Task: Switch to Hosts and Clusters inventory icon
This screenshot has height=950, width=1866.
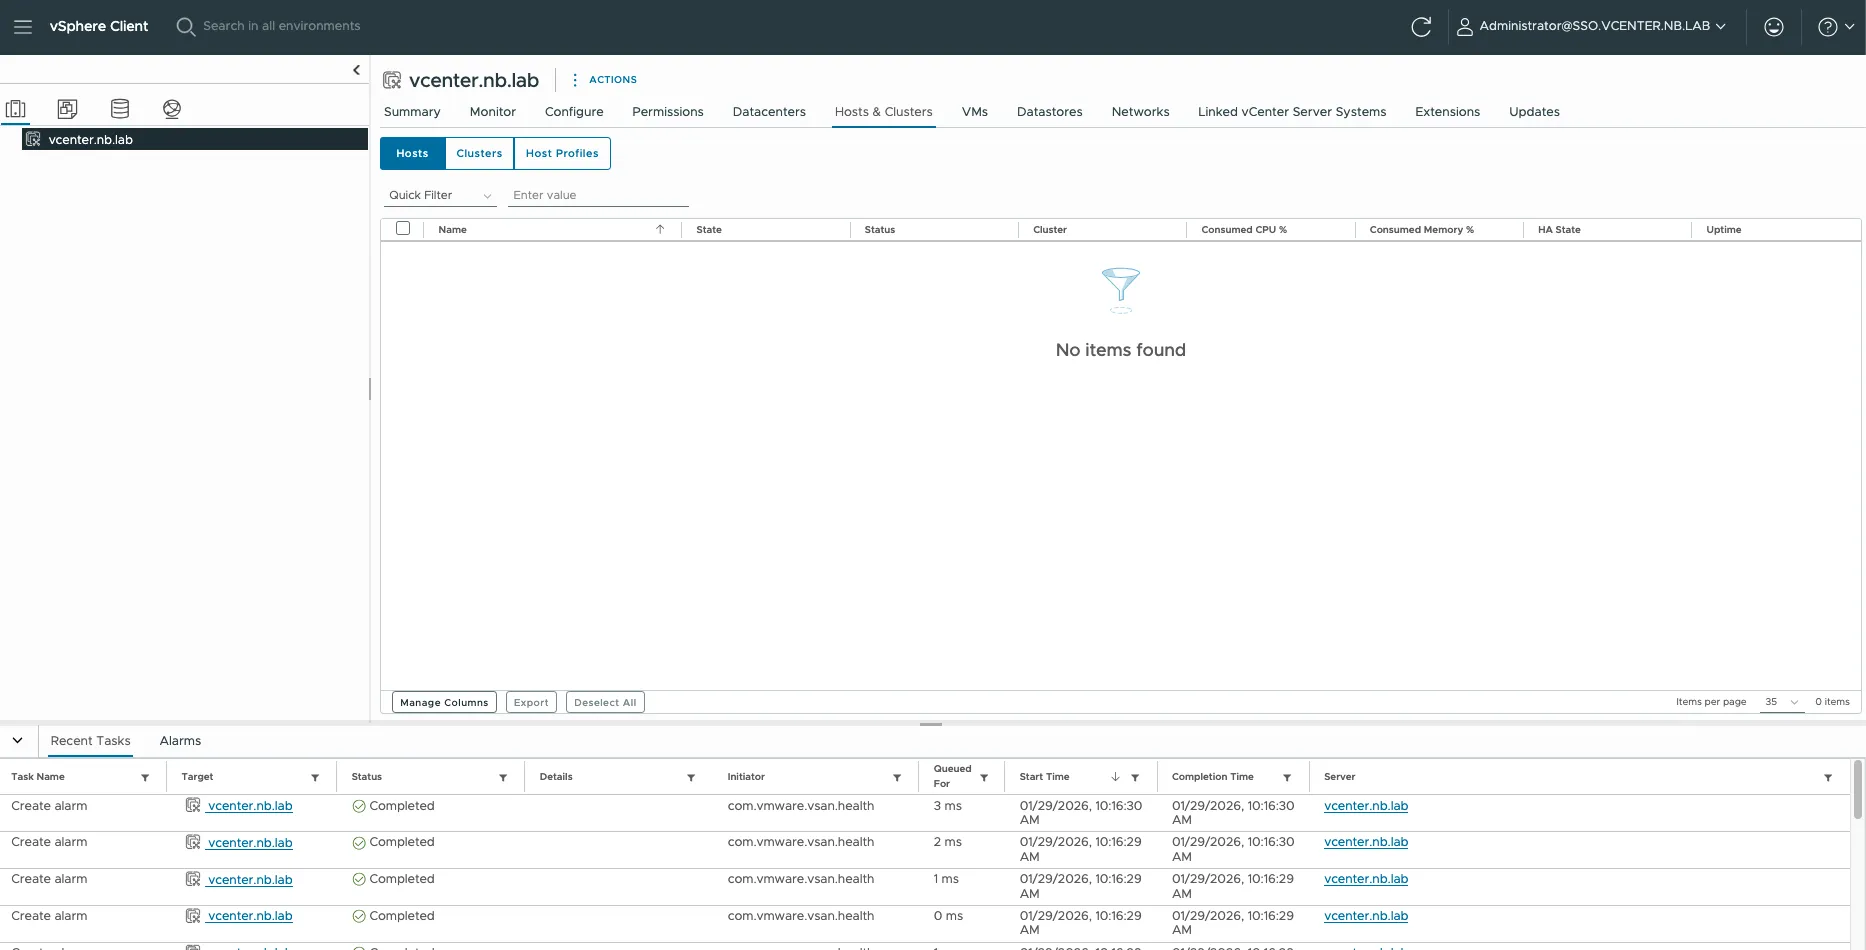Action: click(x=16, y=109)
